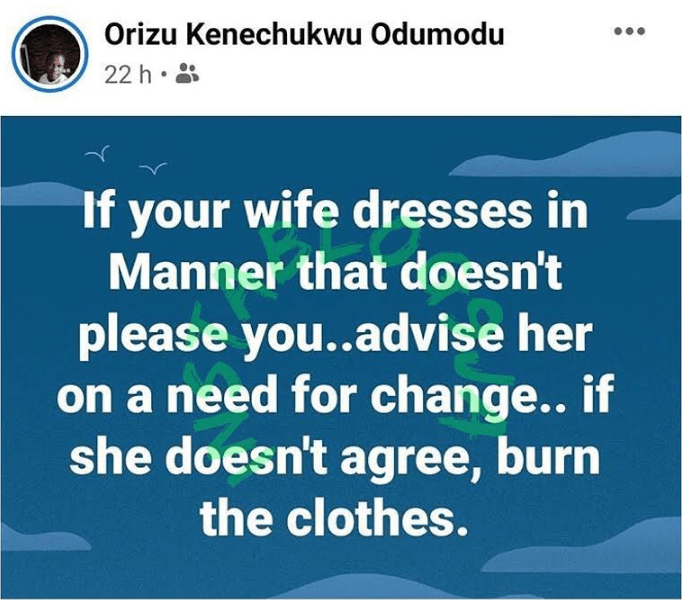Click the line 'on a need for change.. if'

tap(335, 396)
